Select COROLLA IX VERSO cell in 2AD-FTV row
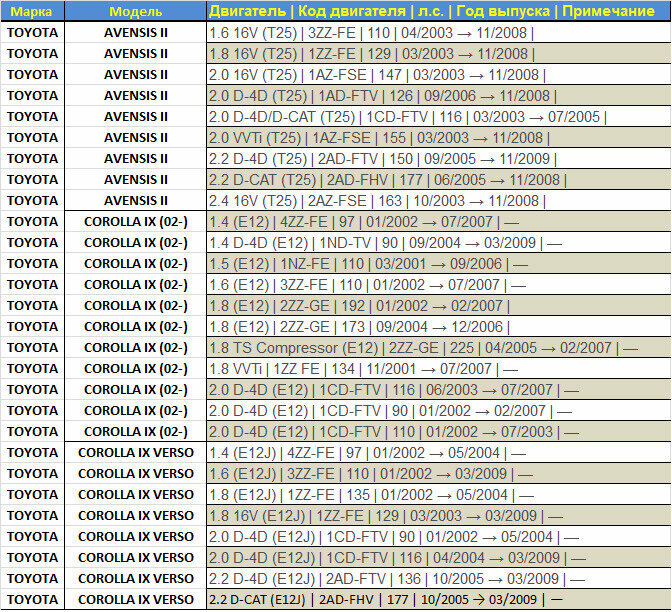Screen dimensions: 672x612 tap(135, 579)
